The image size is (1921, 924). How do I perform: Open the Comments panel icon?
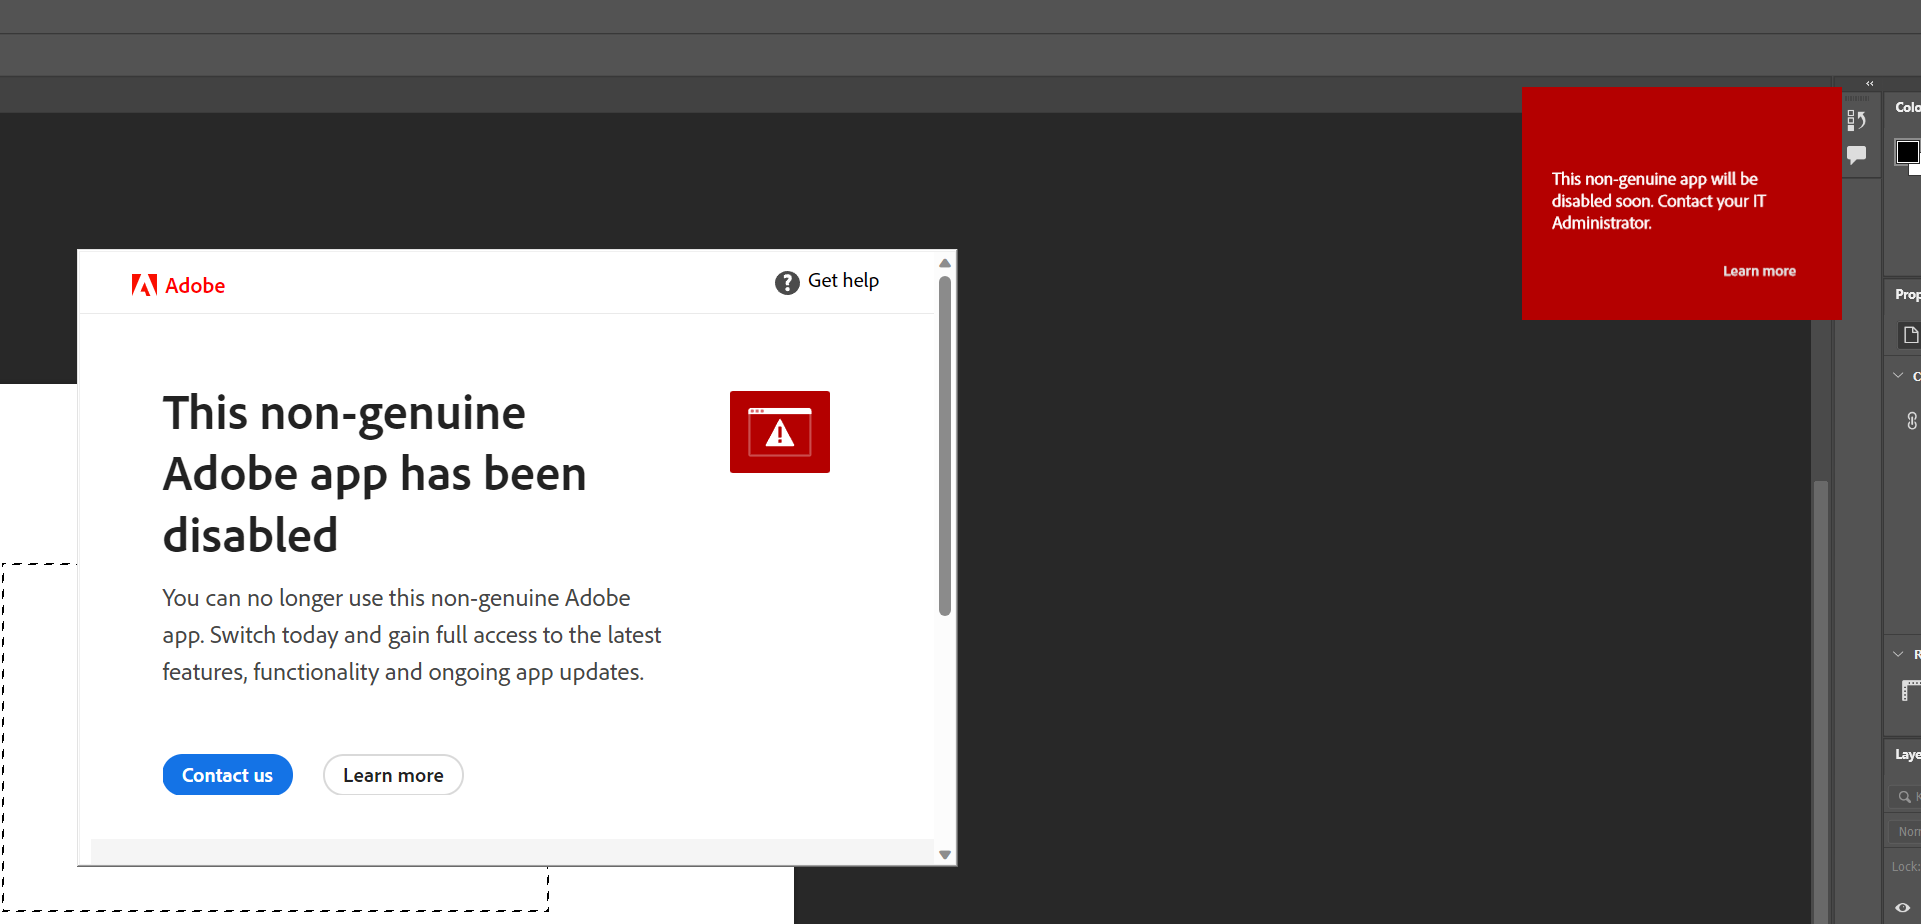(1857, 155)
